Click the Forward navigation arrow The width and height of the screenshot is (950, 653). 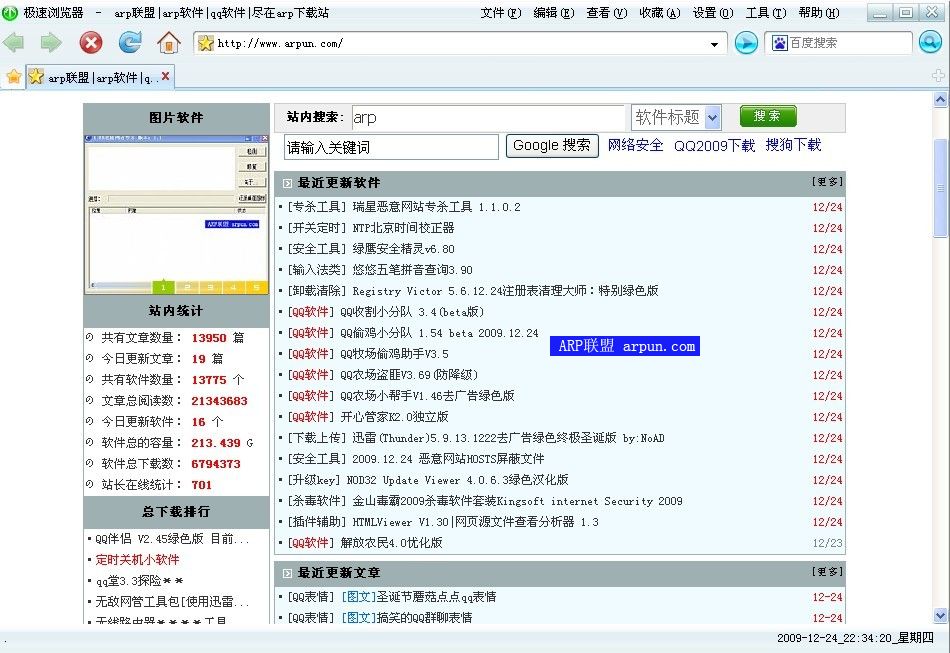coord(51,42)
